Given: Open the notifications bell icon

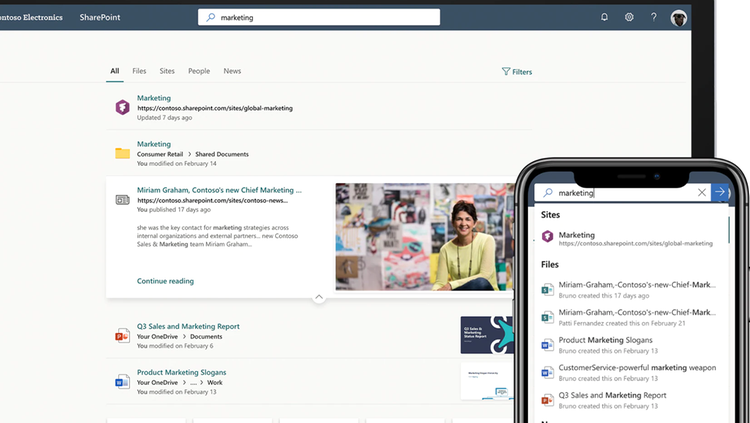Looking at the screenshot, I should pos(604,17).
